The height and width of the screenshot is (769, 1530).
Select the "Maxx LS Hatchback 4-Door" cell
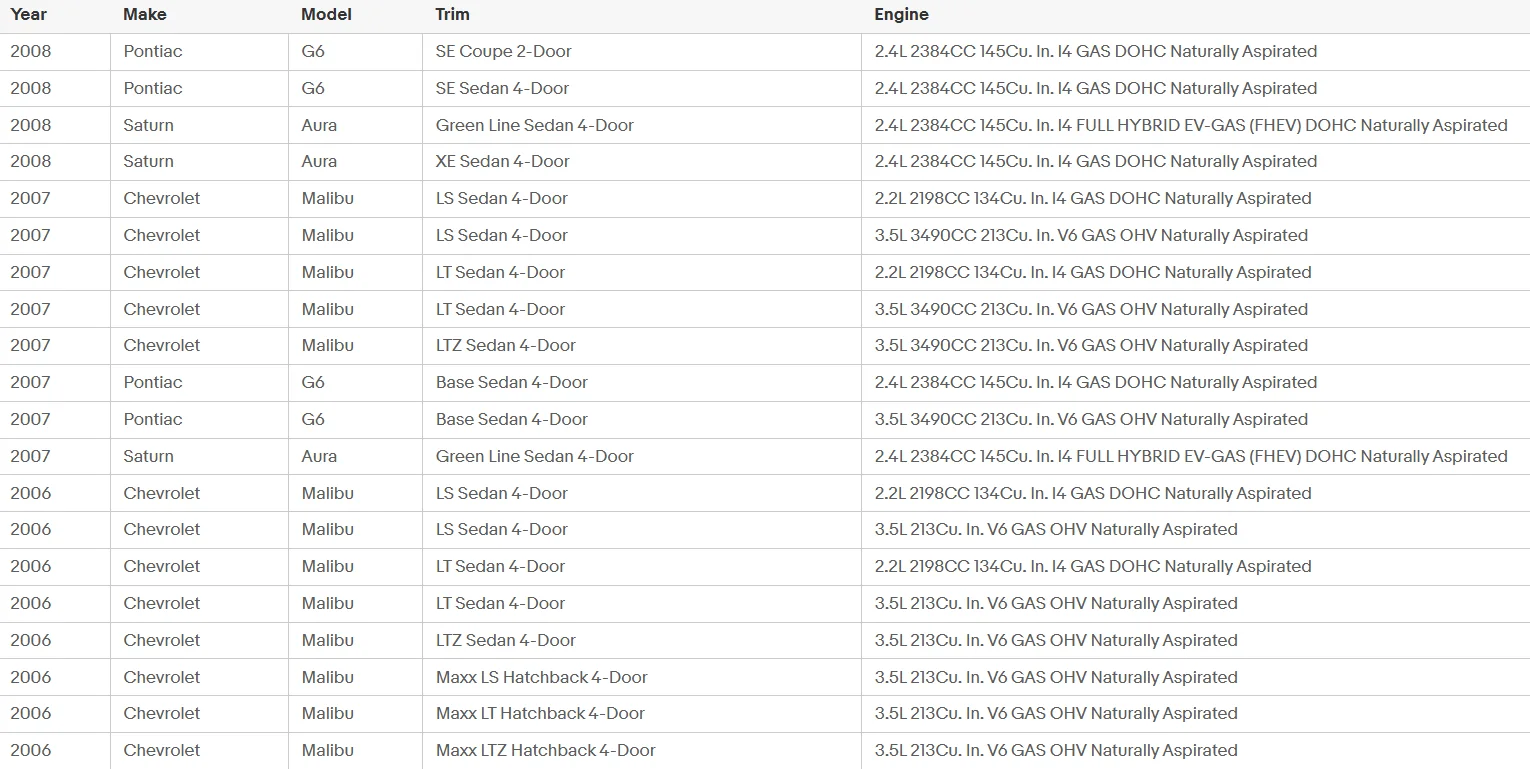(x=542, y=677)
